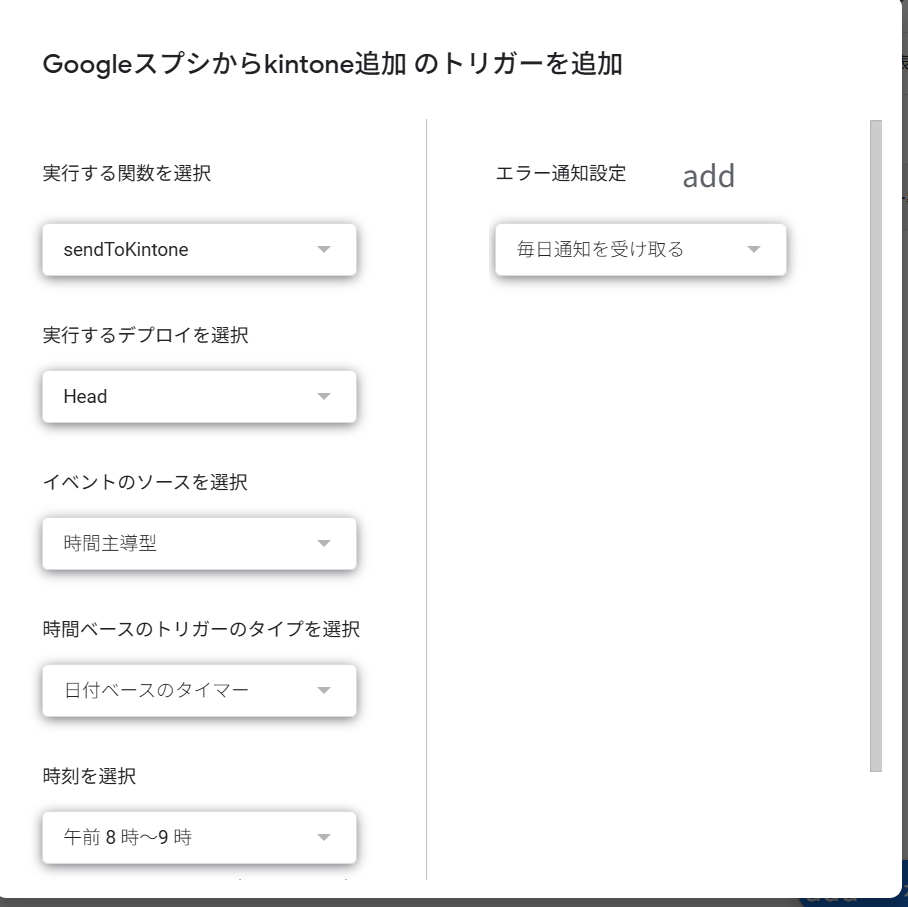908x907 pixels.
Task: Click the 実行するデプロイを選択 label
Action: (x=145, y=335)
